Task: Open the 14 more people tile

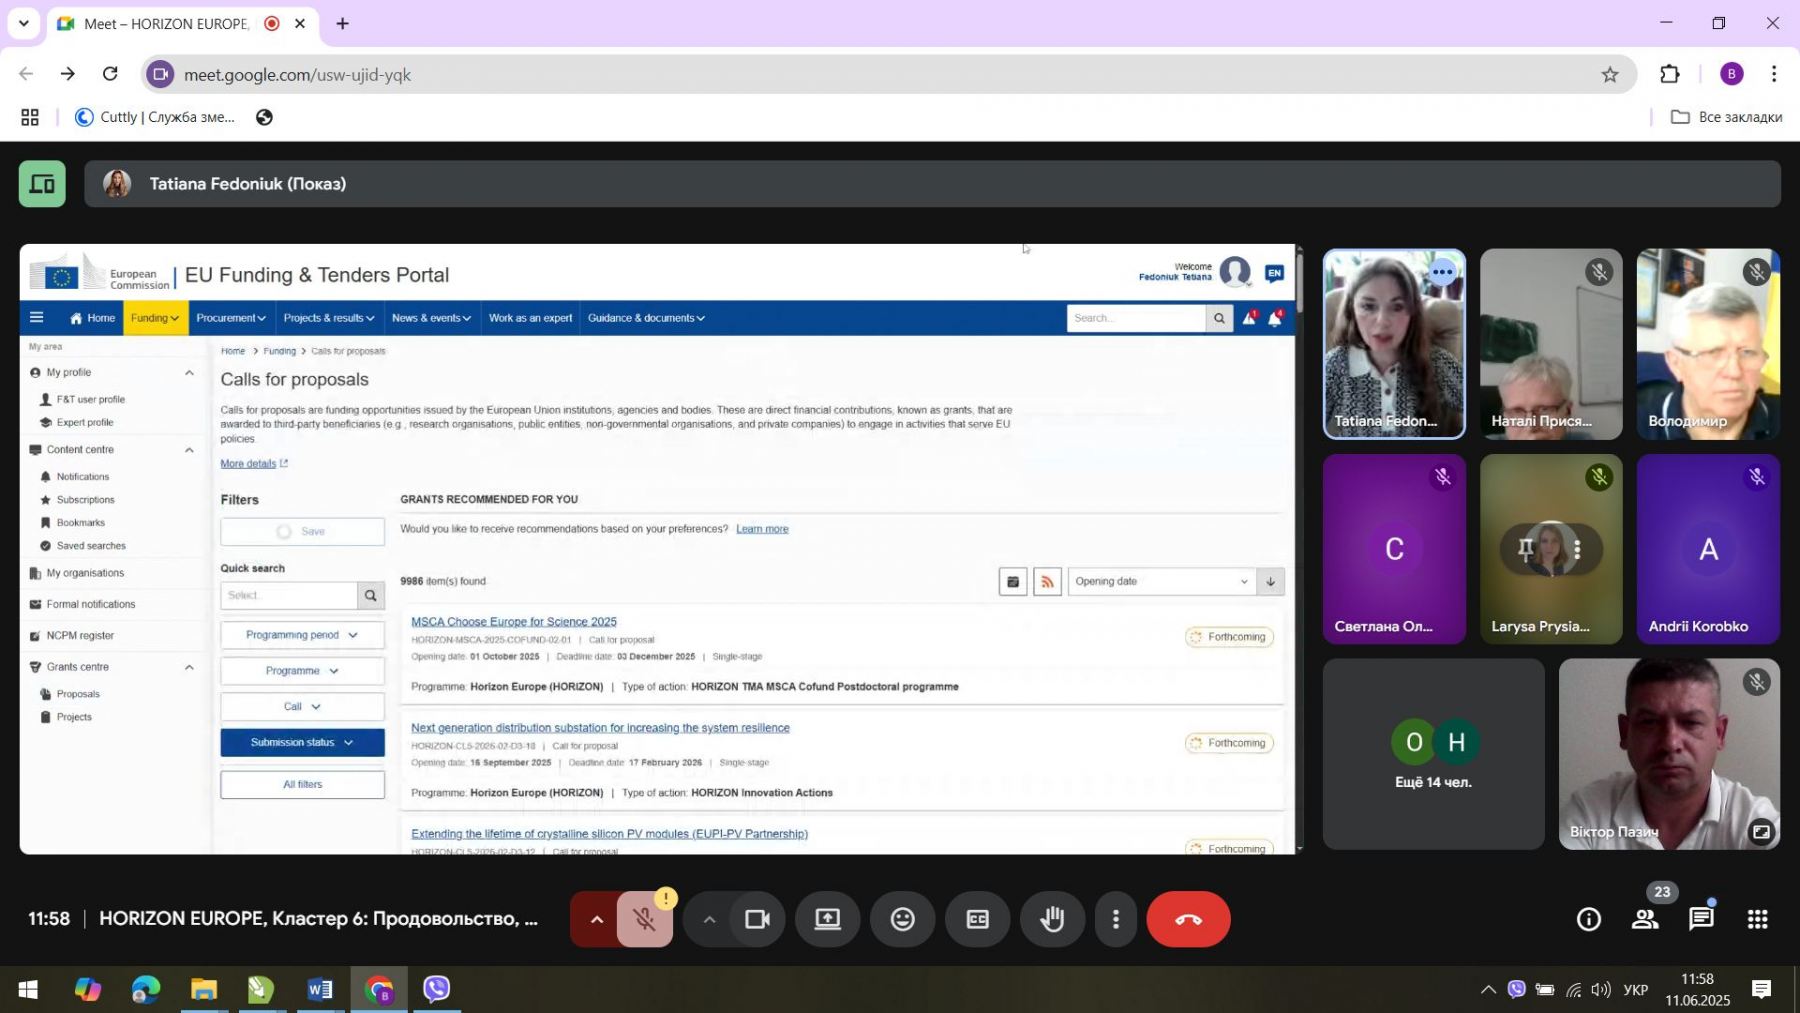Action: click(1433, 754)
